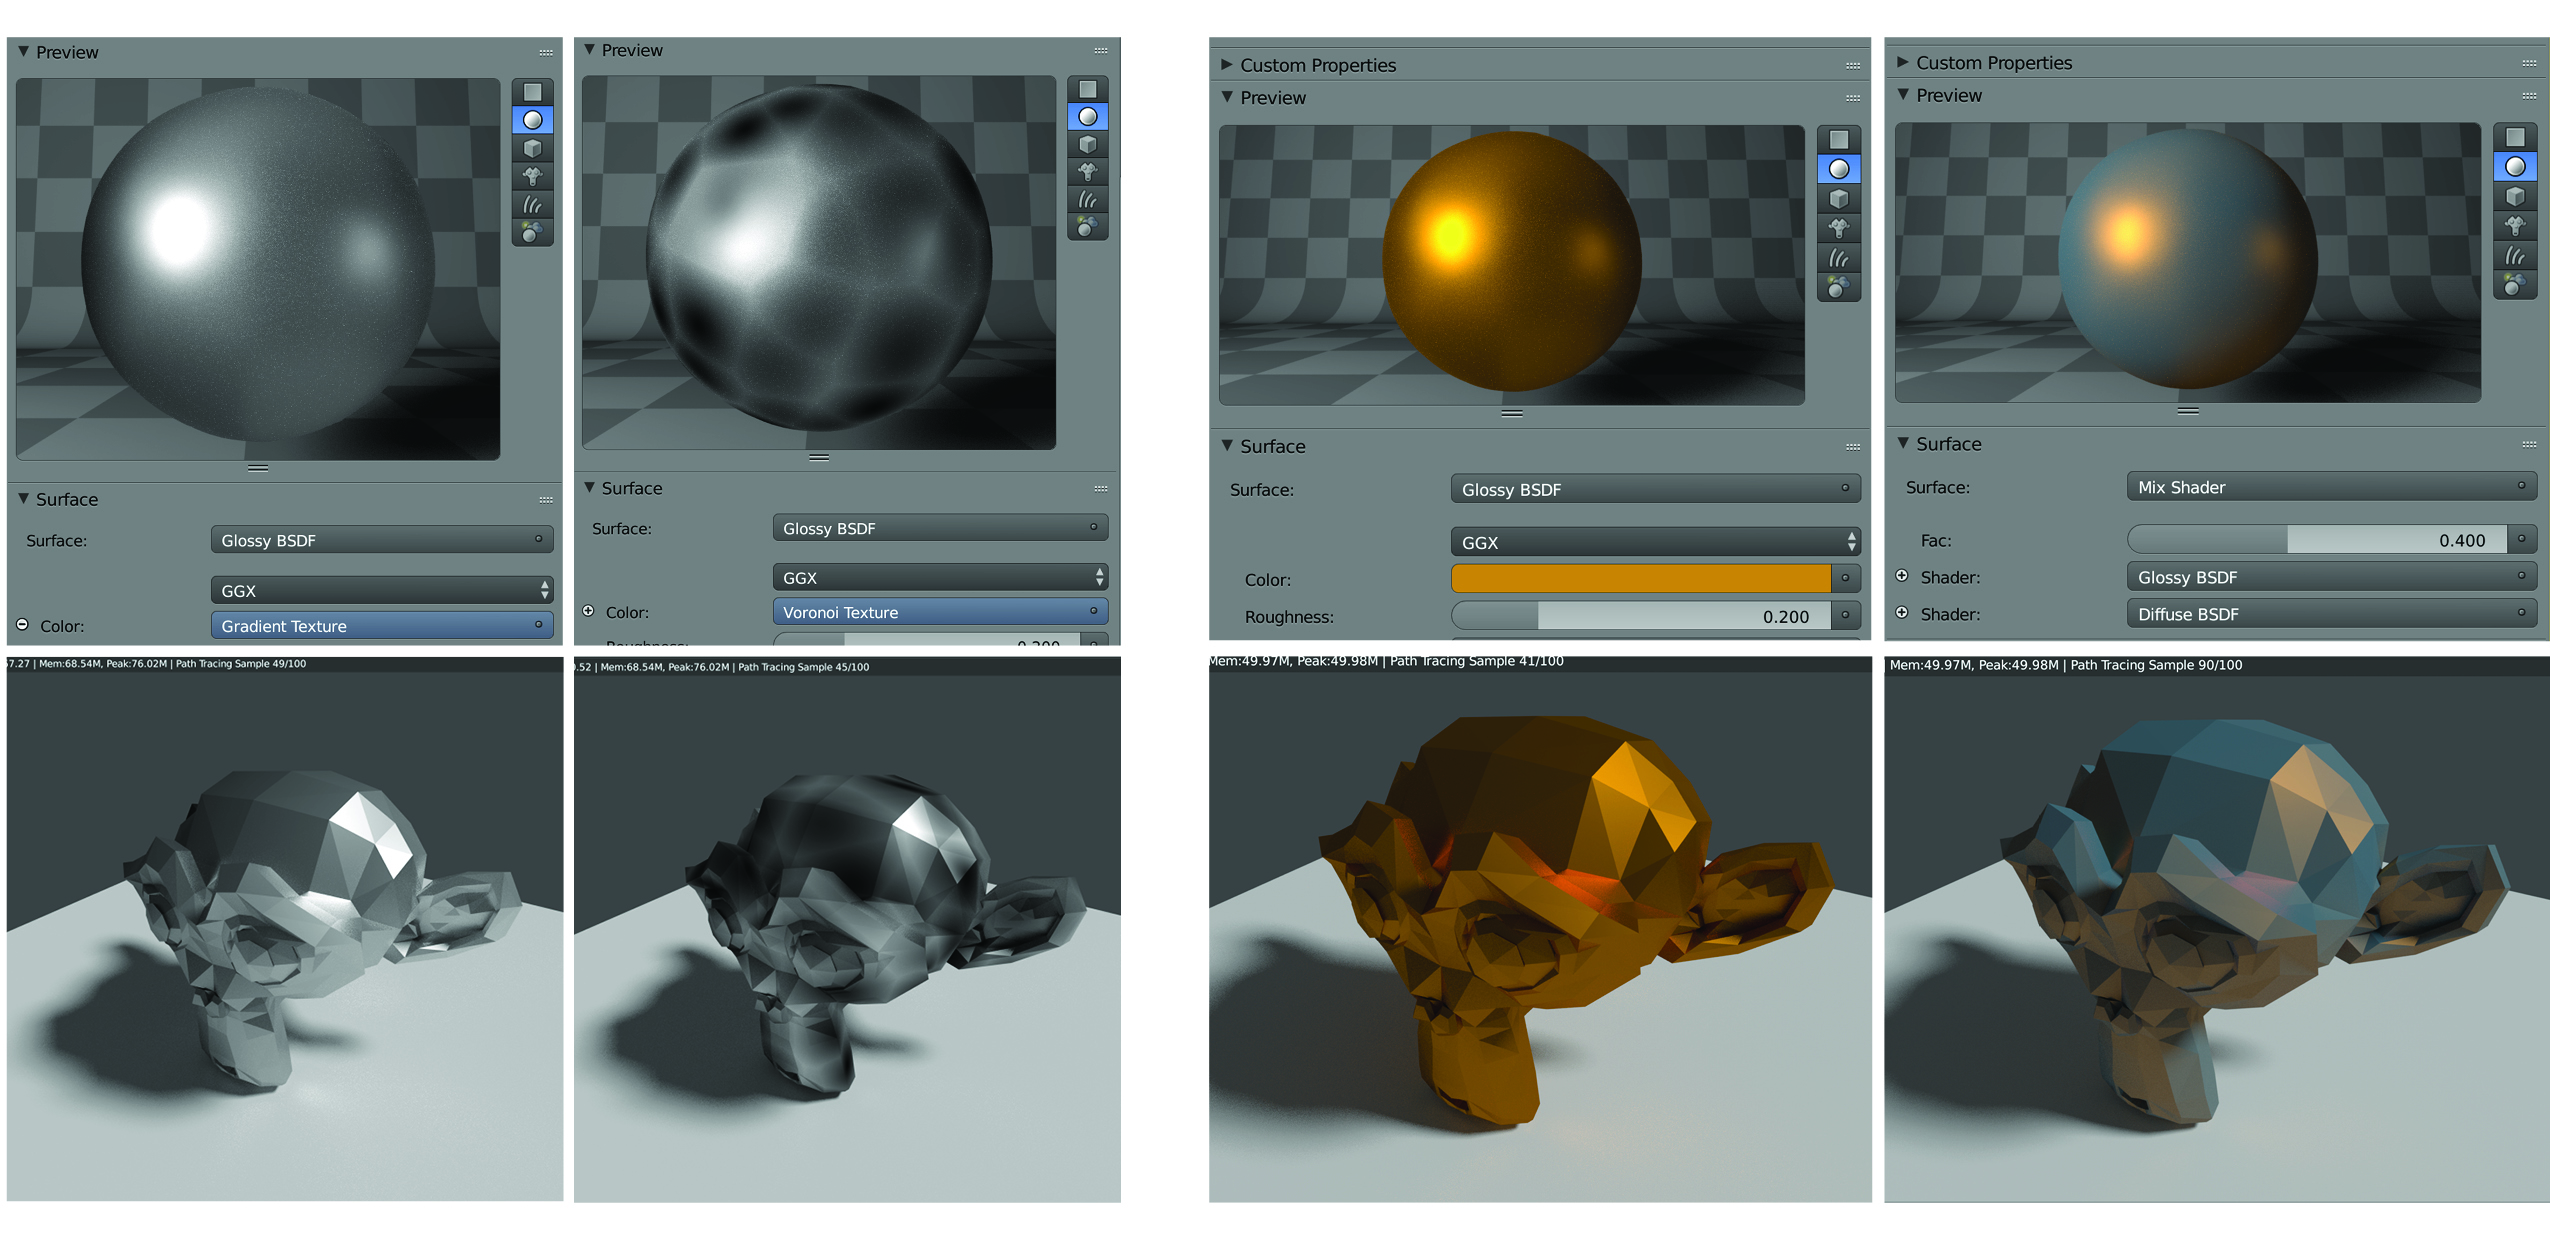Viewport: 2550px width, 1240px height.
Task: Open the Mix Shader surface dropdown
Action: 2330,487
